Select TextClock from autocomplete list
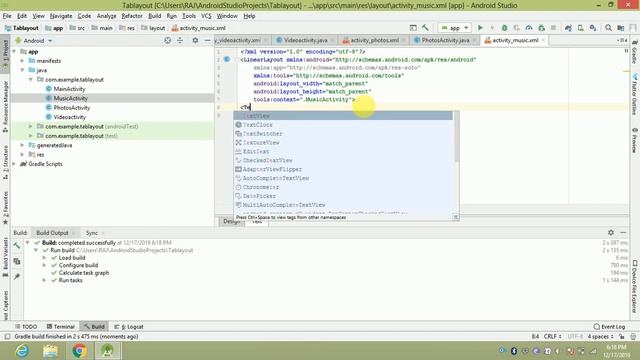Screen dimensions: 640x360 (x=343, y=125)
